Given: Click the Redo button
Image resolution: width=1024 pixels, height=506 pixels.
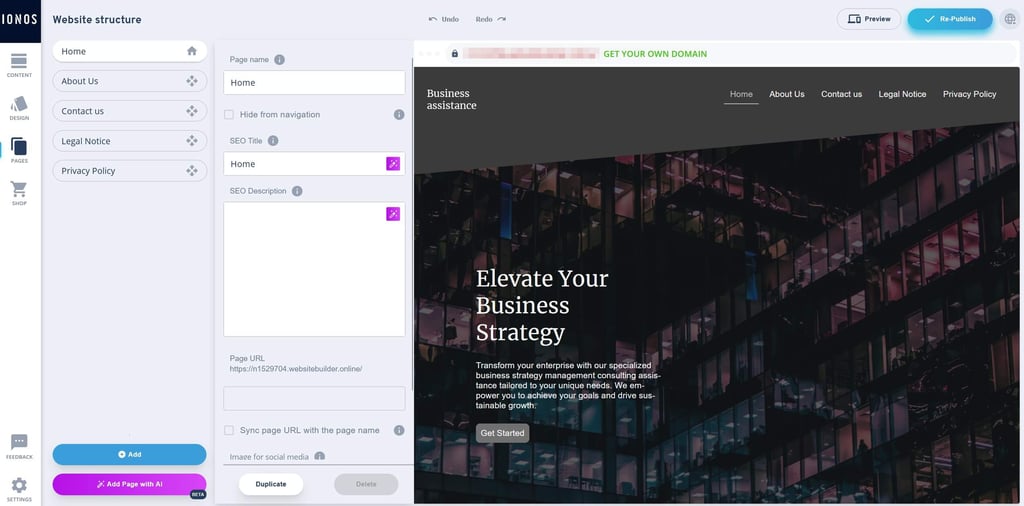Looking at the screenshot, I should coord(490,19).
